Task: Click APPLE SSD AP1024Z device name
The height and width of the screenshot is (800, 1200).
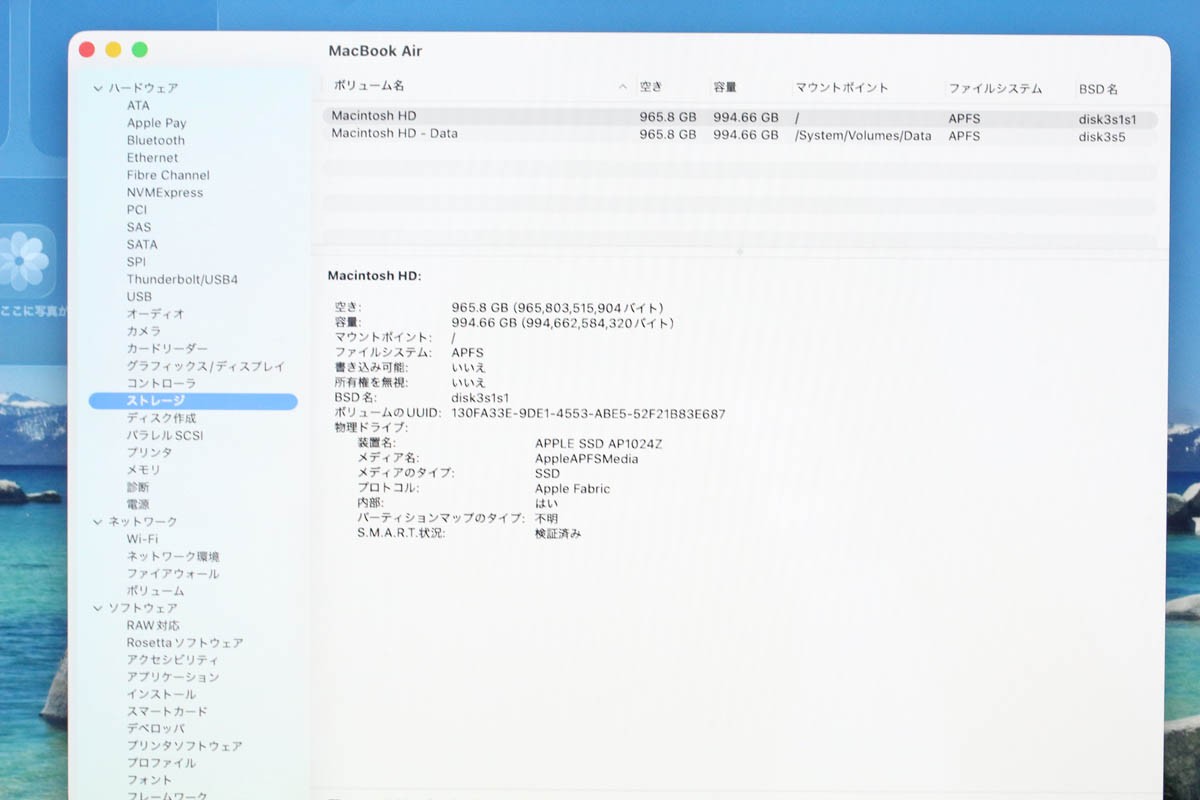Action: (x=599, y=443)
